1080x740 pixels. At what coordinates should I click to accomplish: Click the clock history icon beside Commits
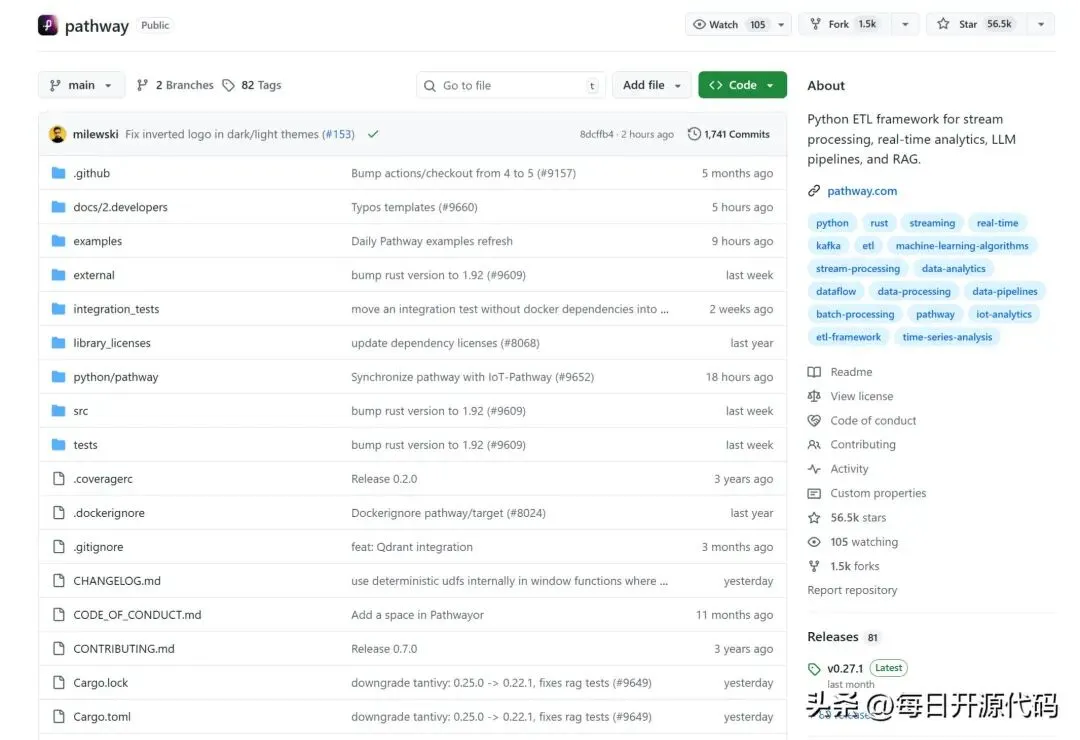(694, 134)
